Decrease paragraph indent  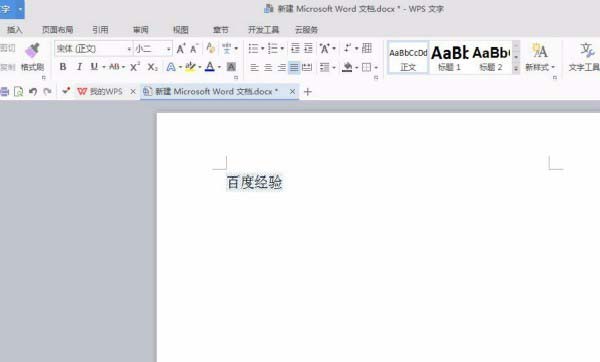coord(295,49)
